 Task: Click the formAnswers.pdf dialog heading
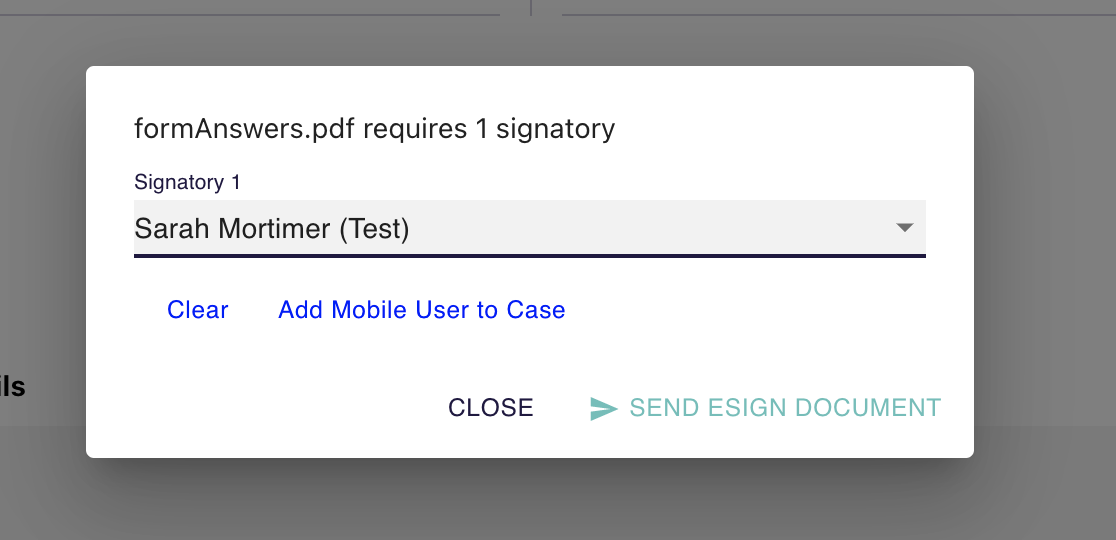tap(374, 129)
